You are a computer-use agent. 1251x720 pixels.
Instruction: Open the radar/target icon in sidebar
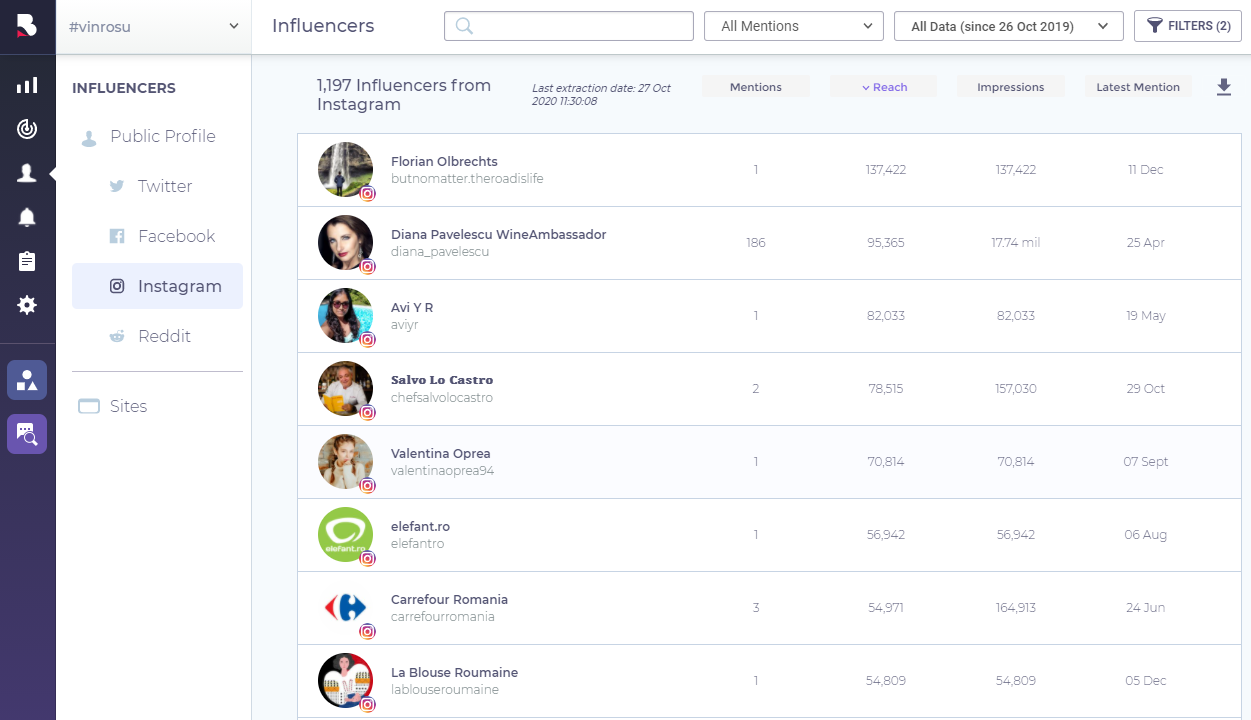coord(27,129)
